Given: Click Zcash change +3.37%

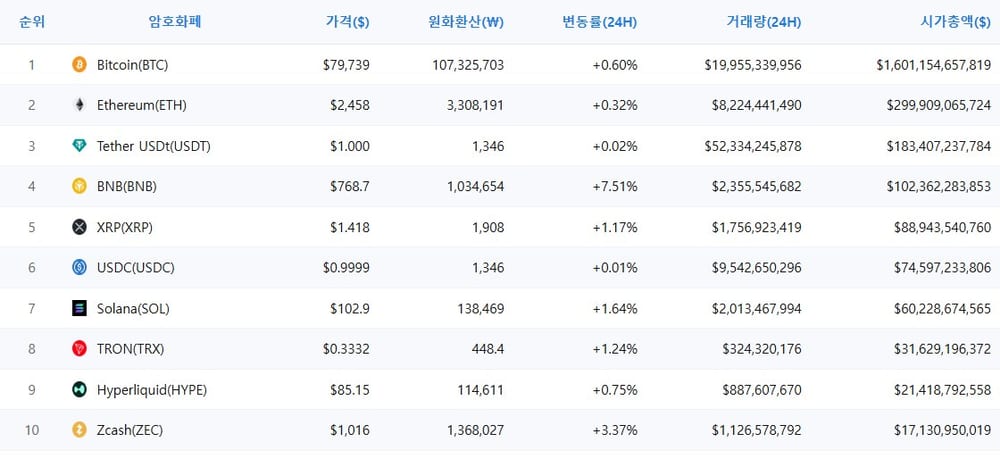Looking at the screenshot, I should point(615,430).
